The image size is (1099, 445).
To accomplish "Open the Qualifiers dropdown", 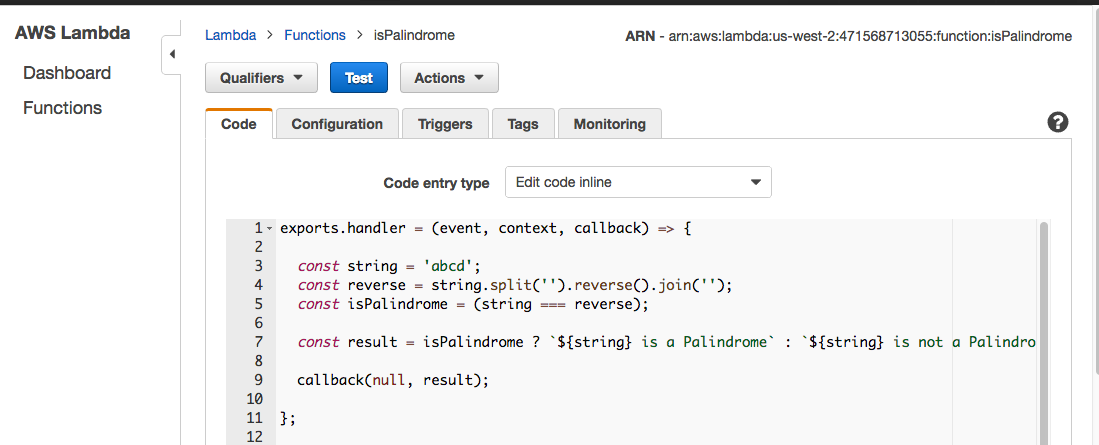I will click(261, 78).
